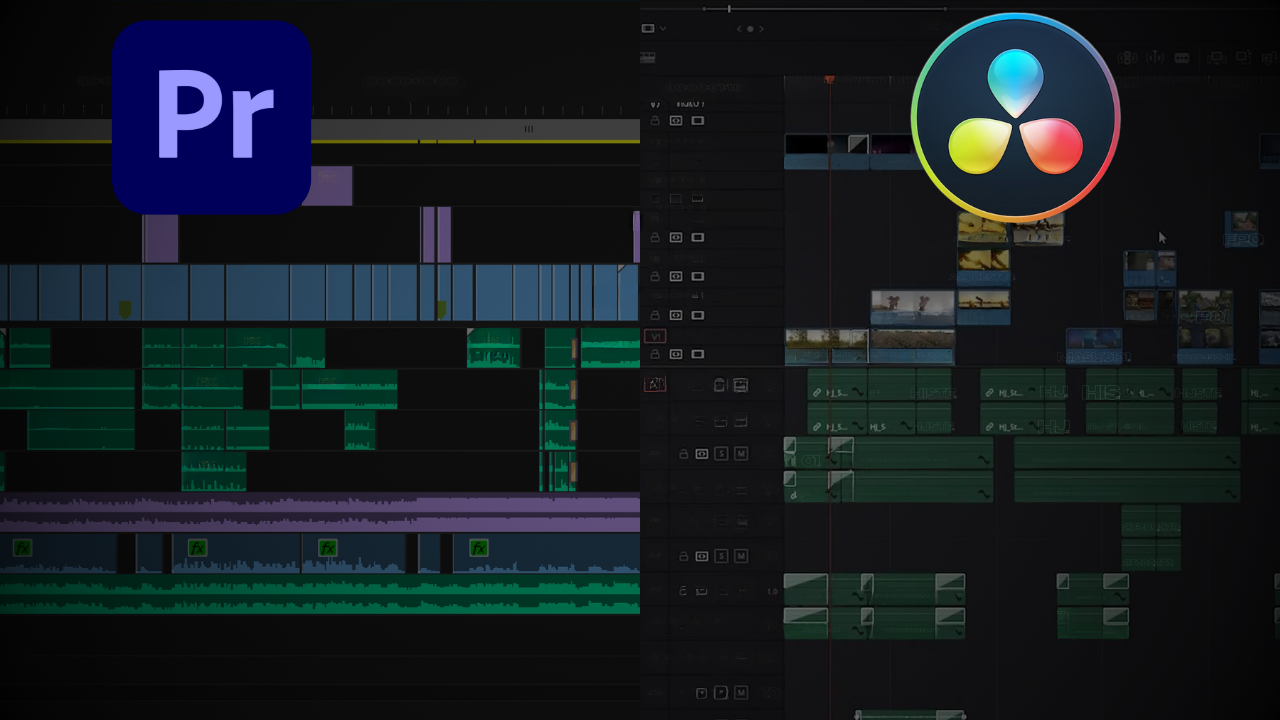
Task: Go to next marker arrow in DaVinci
Action: 761,29
